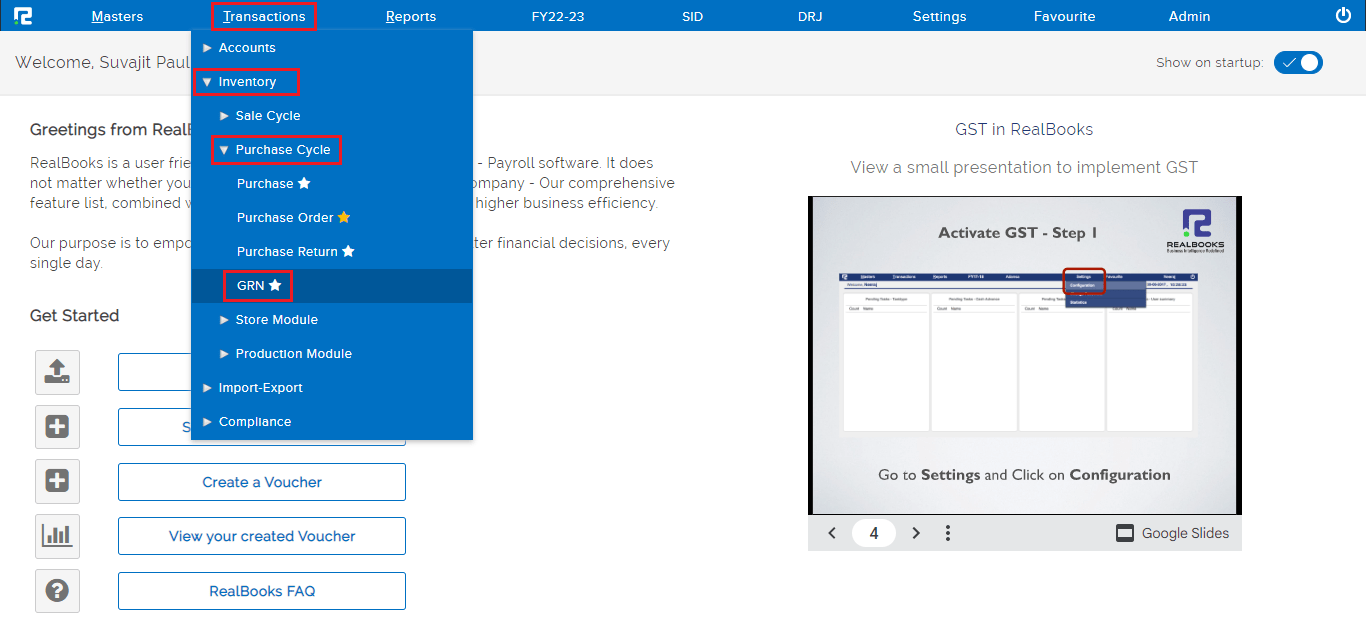
Task: Collapse the Inventory menu section
Action: click(x=246, y=82)
